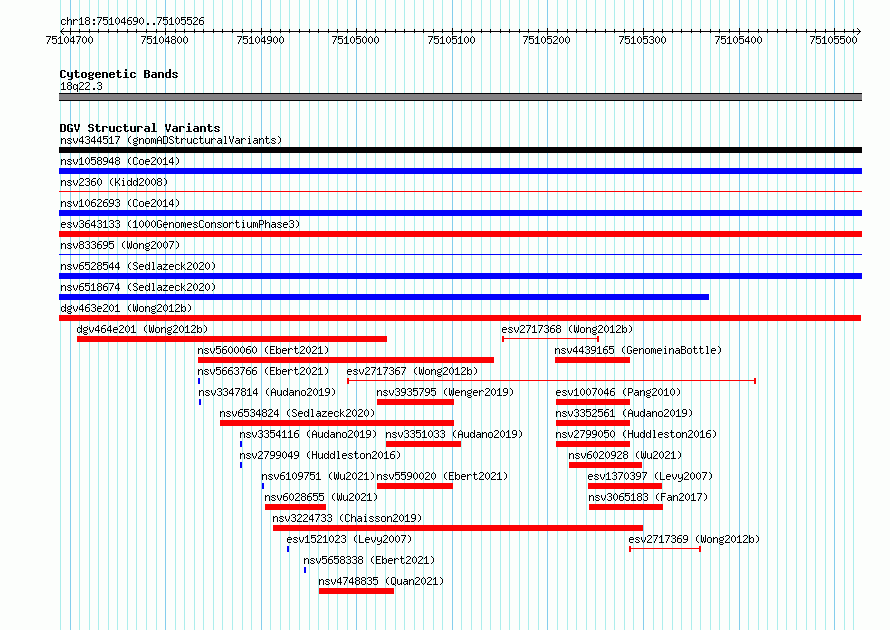The image size is (890, 630).
Task: Click nsv3065183 (Fan2017) label
Action: pos(648,497)
